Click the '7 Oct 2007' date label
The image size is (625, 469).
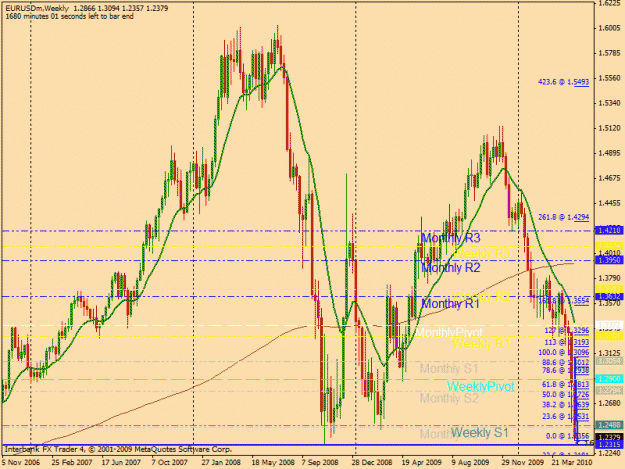pos(169,463)
